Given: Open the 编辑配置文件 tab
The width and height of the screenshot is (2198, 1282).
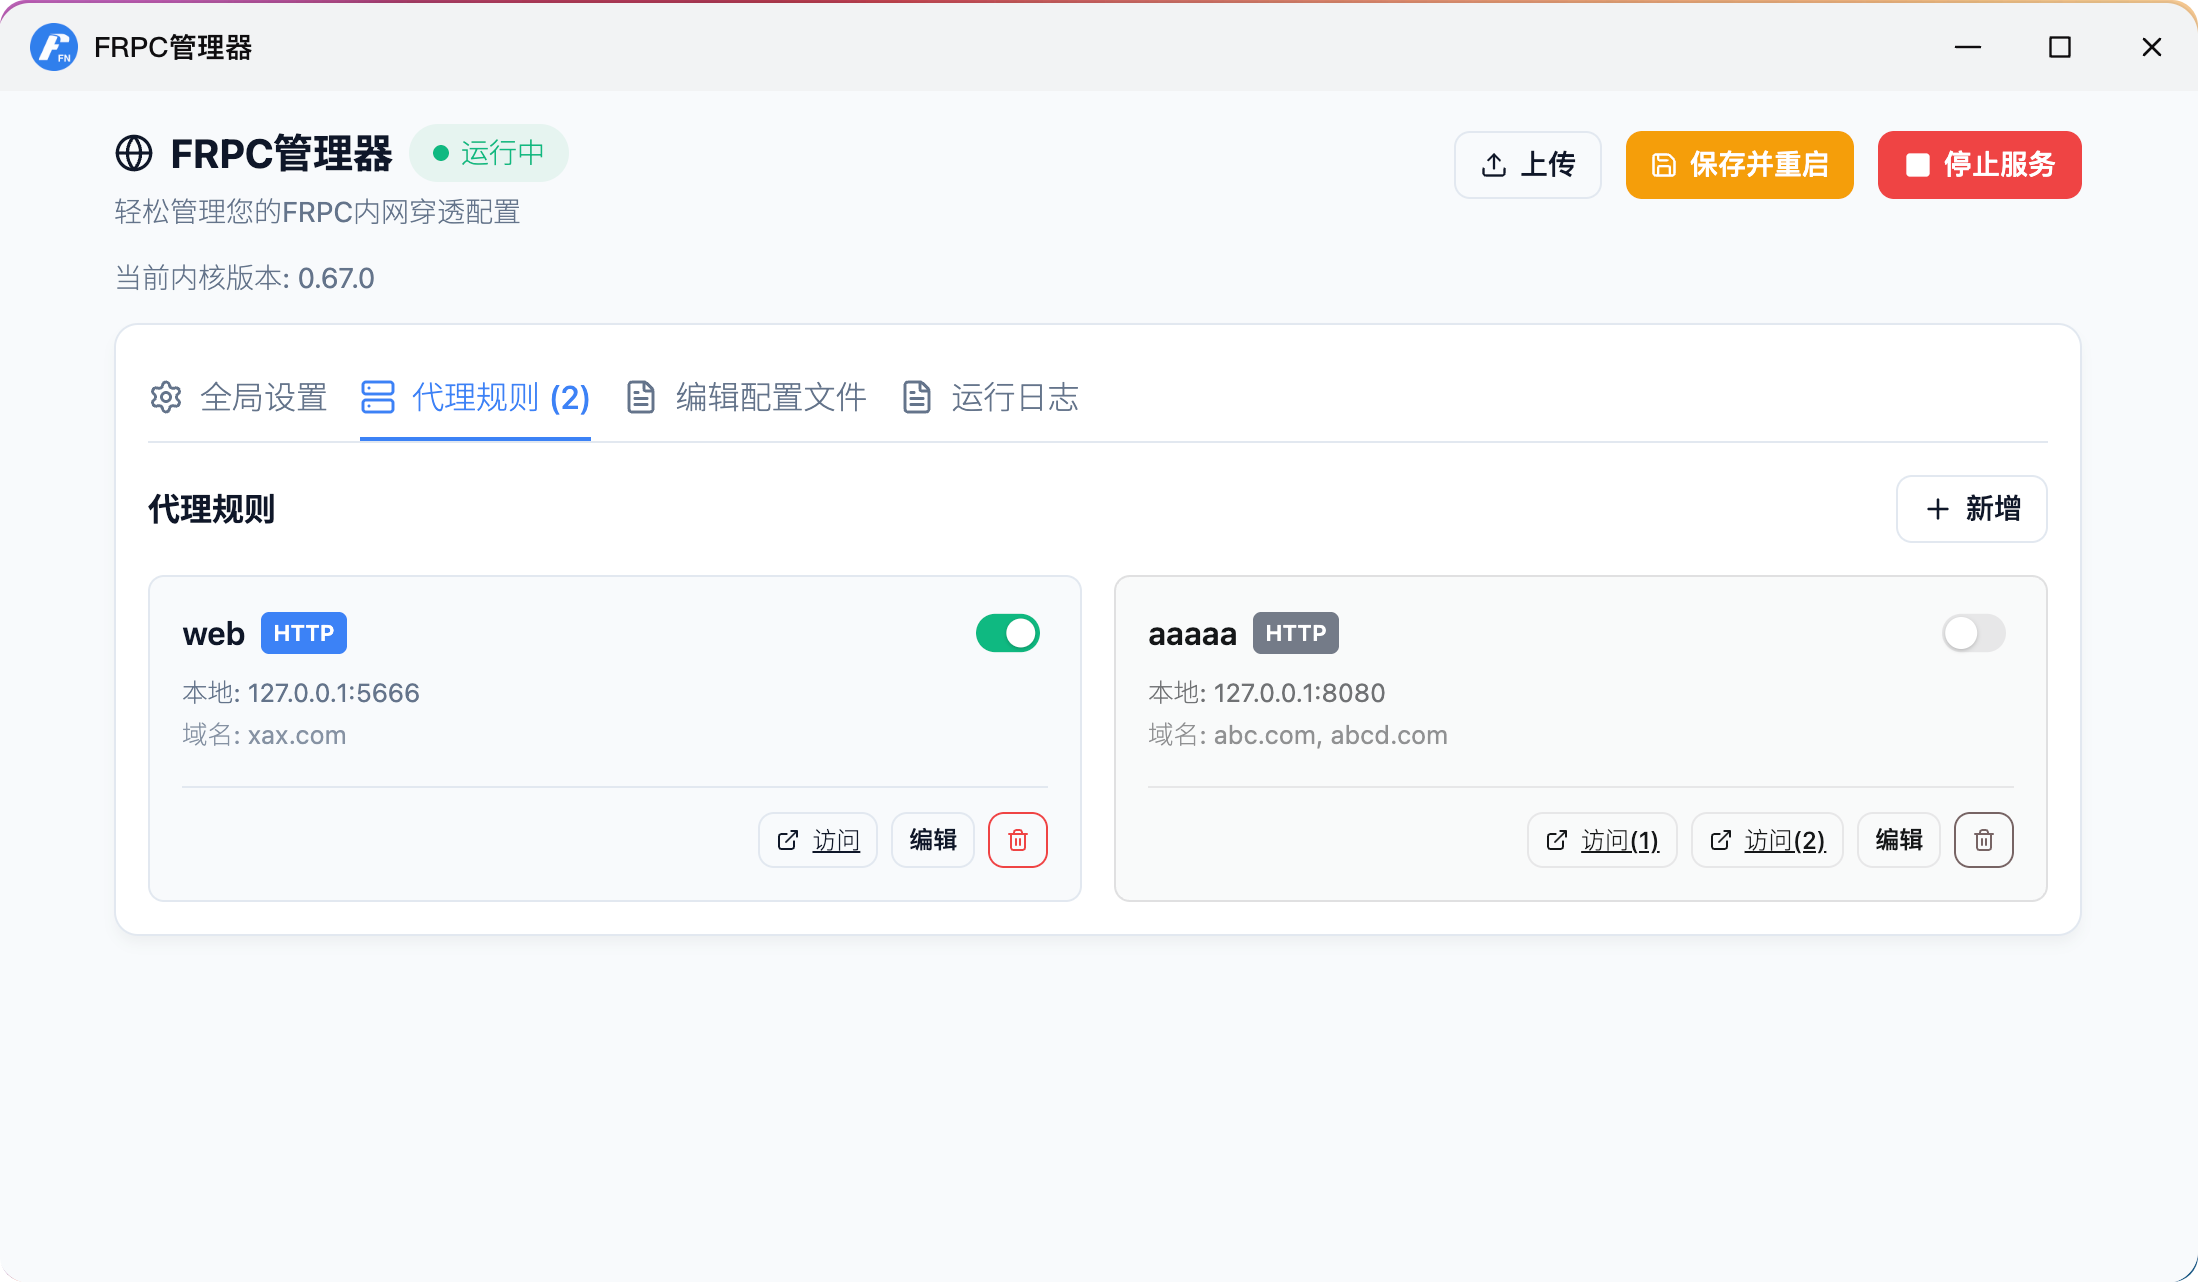Looking at the screenshot, I should (770, 397).
